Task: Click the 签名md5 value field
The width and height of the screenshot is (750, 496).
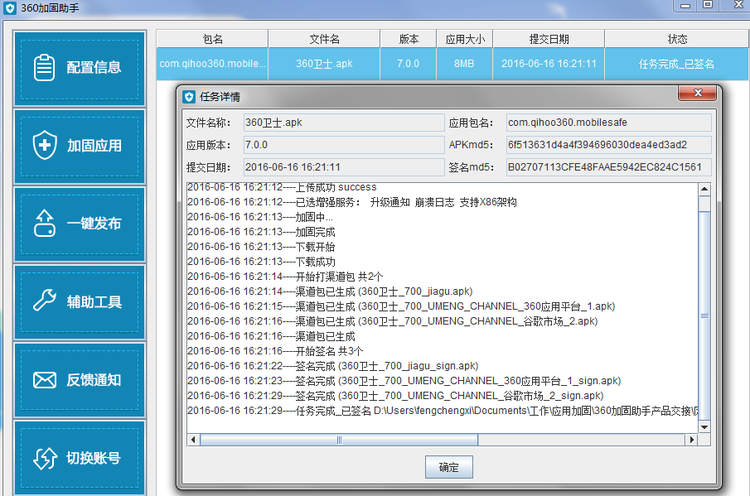Action: (x=608, y=167)
